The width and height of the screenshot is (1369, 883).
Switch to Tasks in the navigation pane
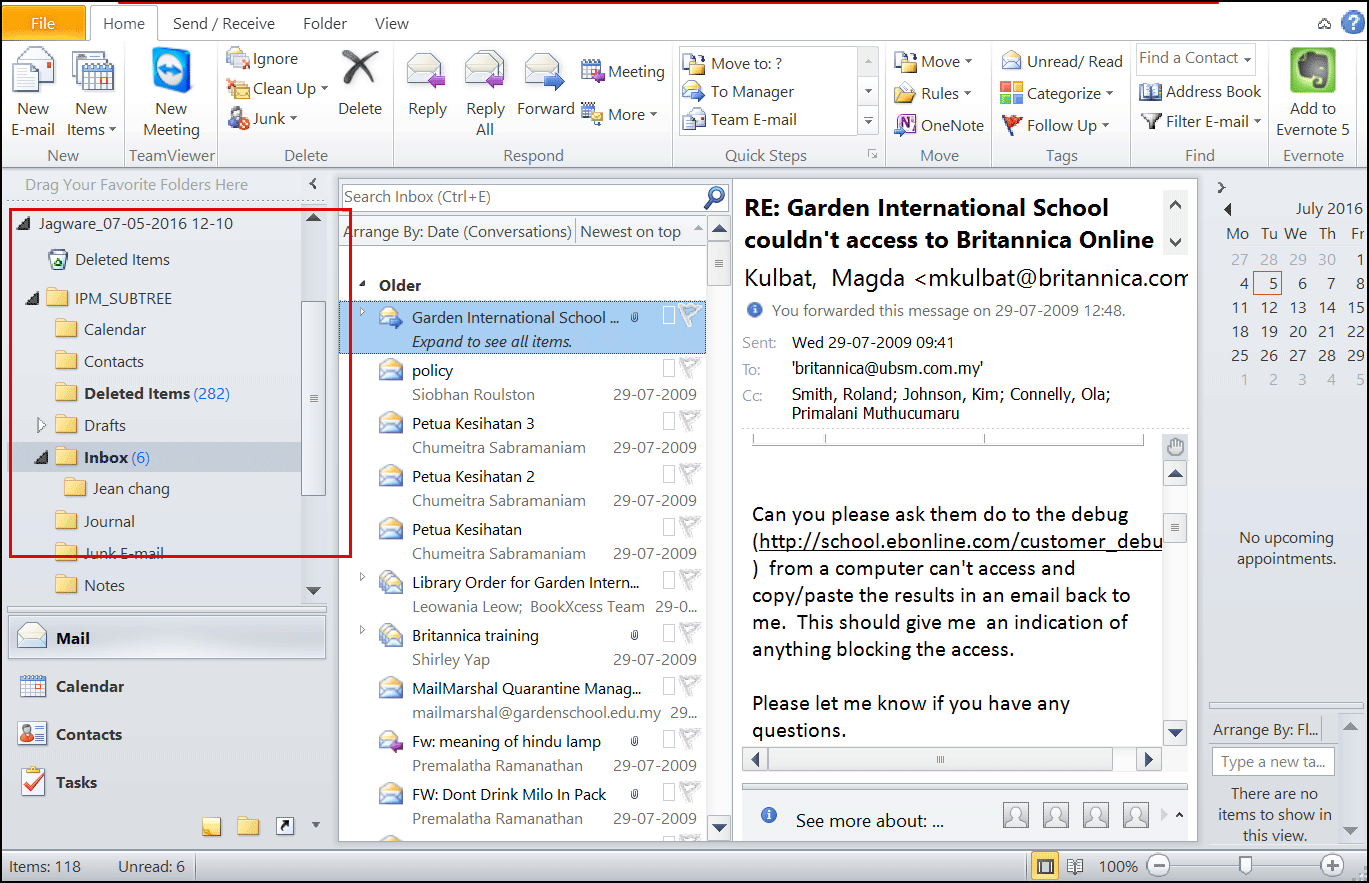(x=166, y=782)
